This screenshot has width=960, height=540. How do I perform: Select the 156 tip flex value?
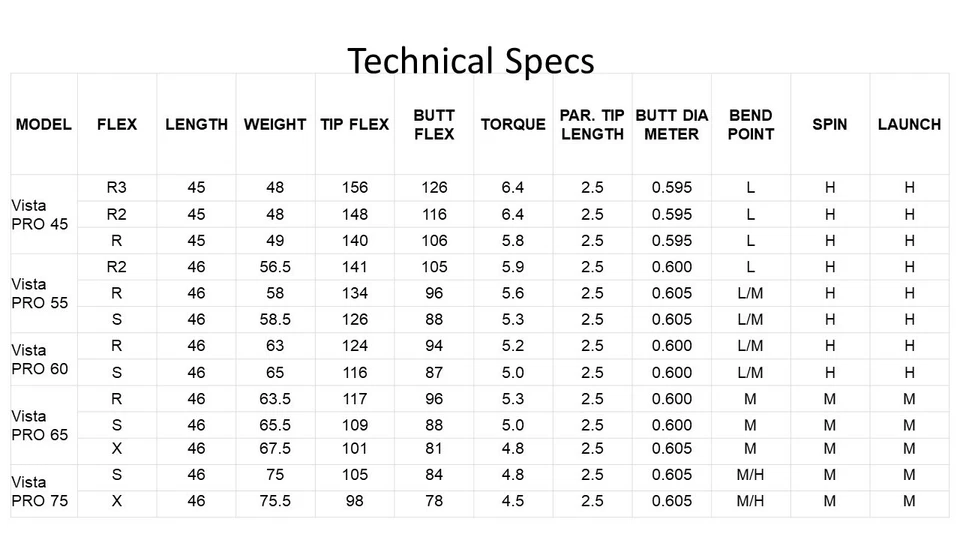coord(354,187)
